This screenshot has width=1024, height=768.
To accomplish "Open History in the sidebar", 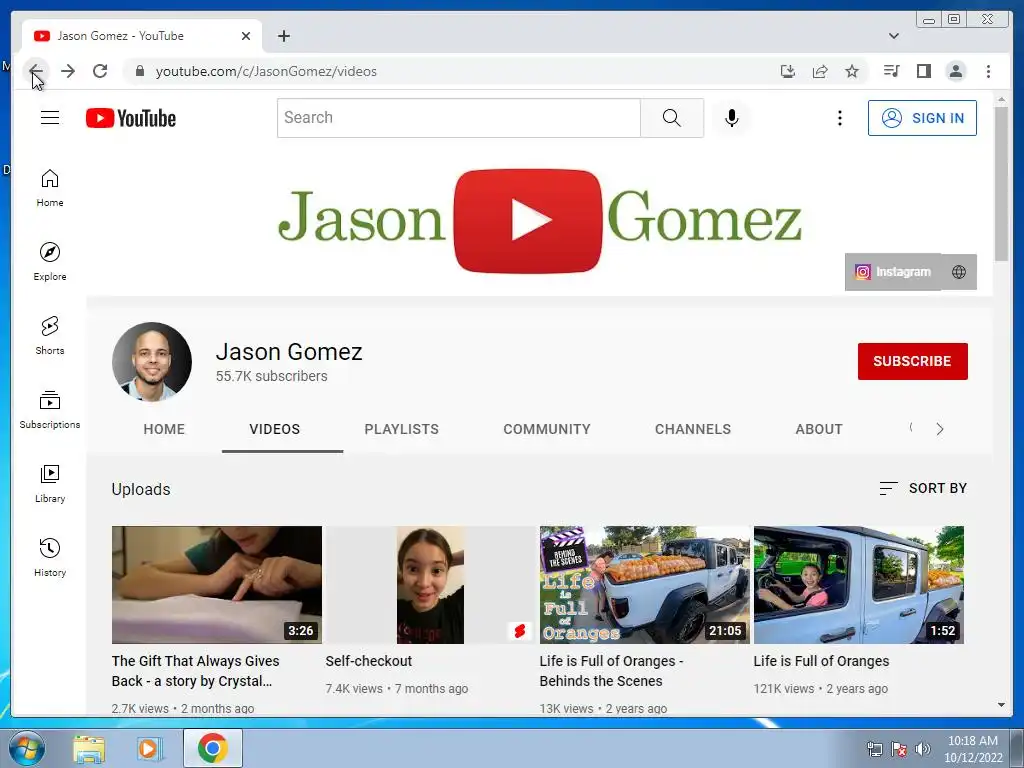I will coord(50,558).
